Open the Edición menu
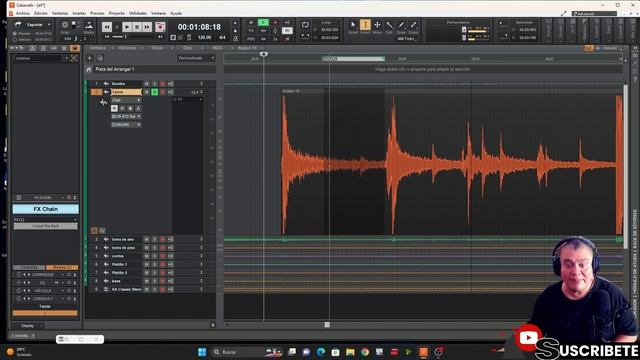The width and height of the screenshot is (640, 360). [x=41, y=13]
